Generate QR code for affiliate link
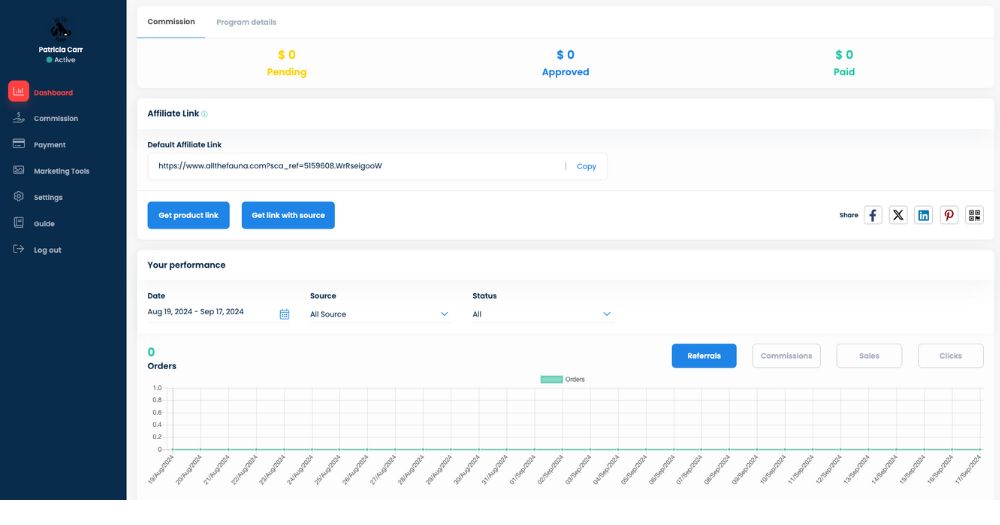The width and height of the screenshot is (1000, 525). point(974,215)
